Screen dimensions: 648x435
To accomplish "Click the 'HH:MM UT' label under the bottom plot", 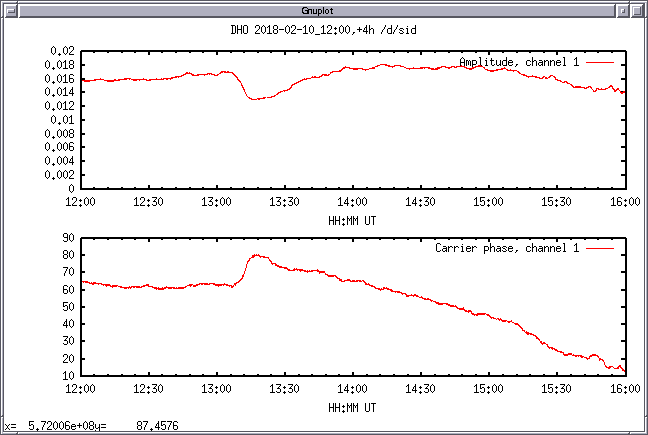I will tap(352, 408).
